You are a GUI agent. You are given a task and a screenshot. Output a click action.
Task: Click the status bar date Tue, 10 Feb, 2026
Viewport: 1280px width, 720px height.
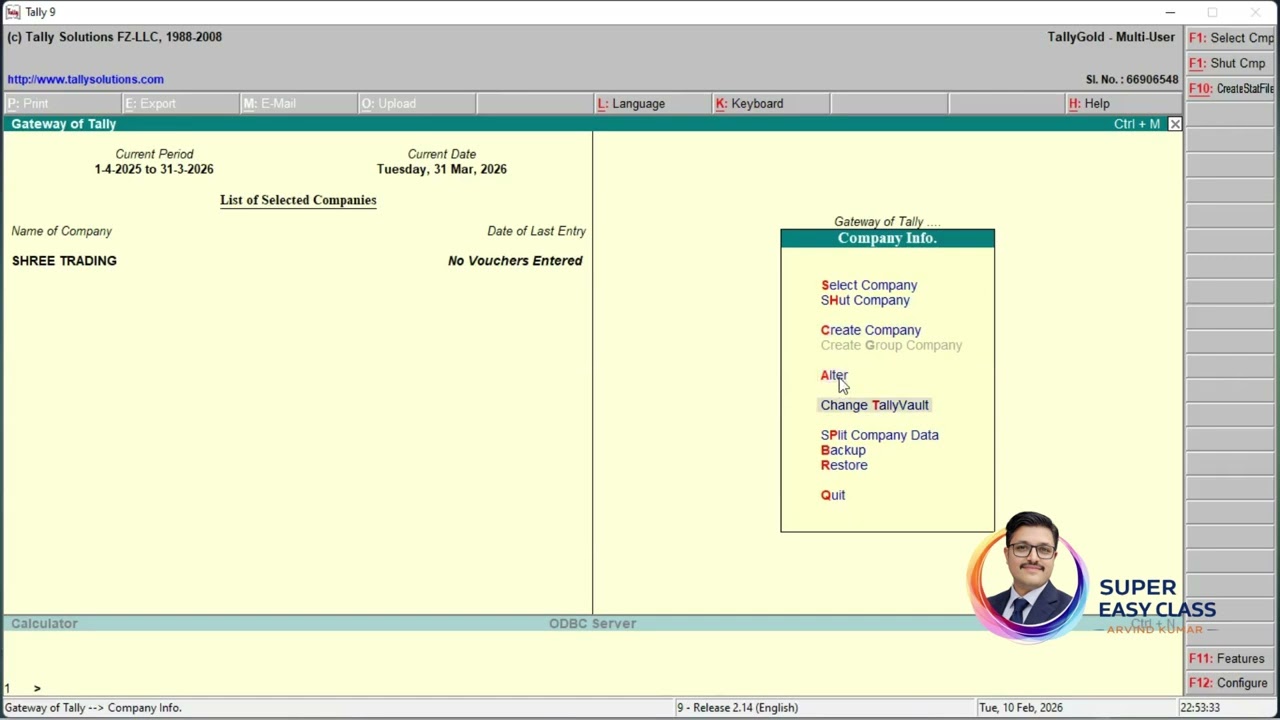(1020, 708)
